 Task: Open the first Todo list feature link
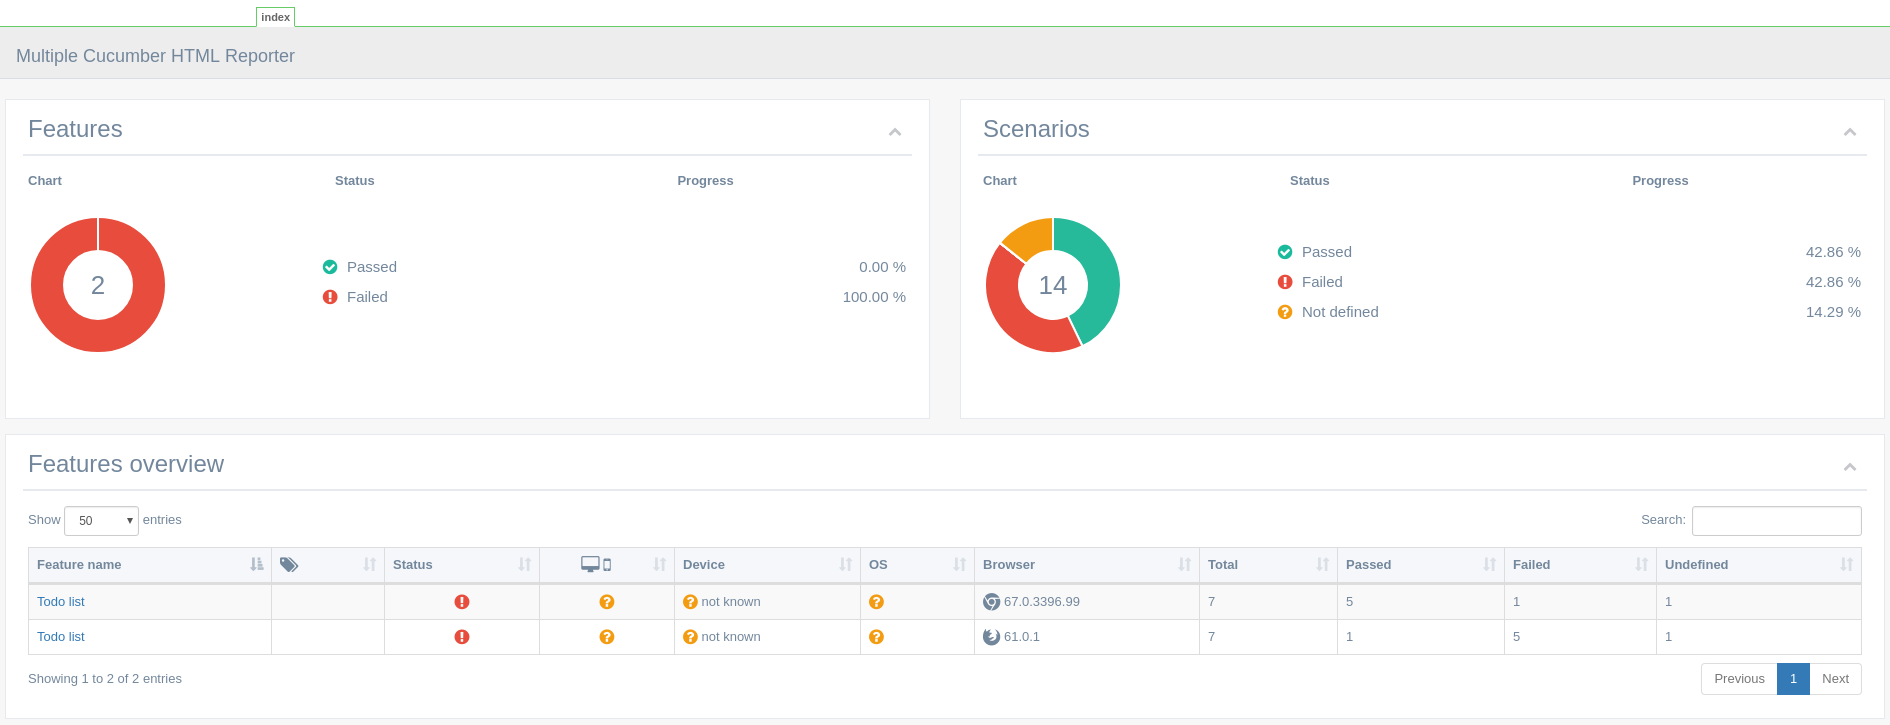coord(61,602)
